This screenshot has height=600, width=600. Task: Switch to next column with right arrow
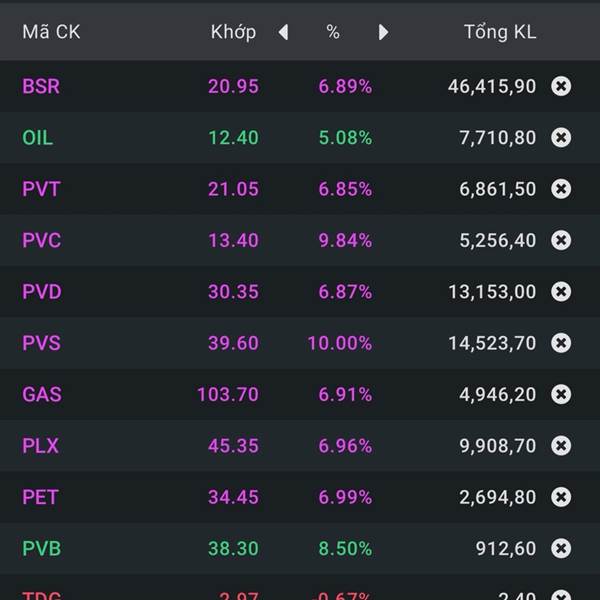[383, 32]
